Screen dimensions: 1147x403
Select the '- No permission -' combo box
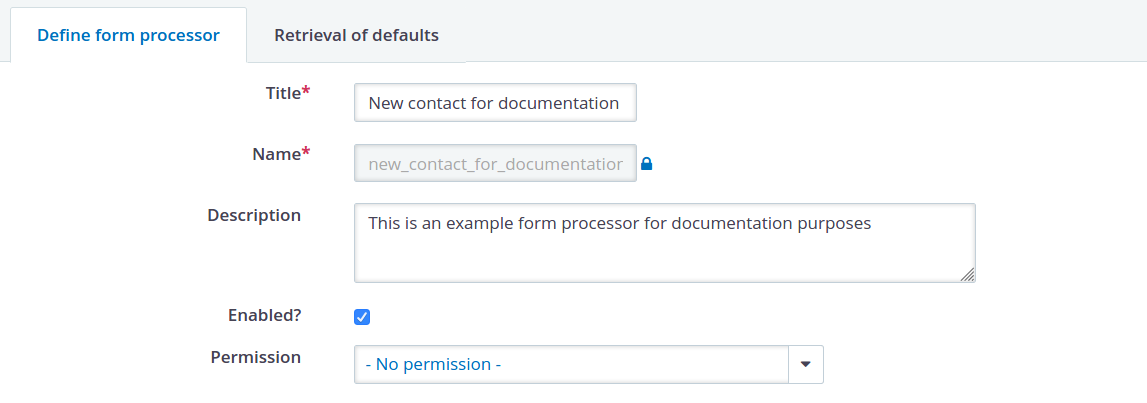pyautogui.click(x=589, y=364)
